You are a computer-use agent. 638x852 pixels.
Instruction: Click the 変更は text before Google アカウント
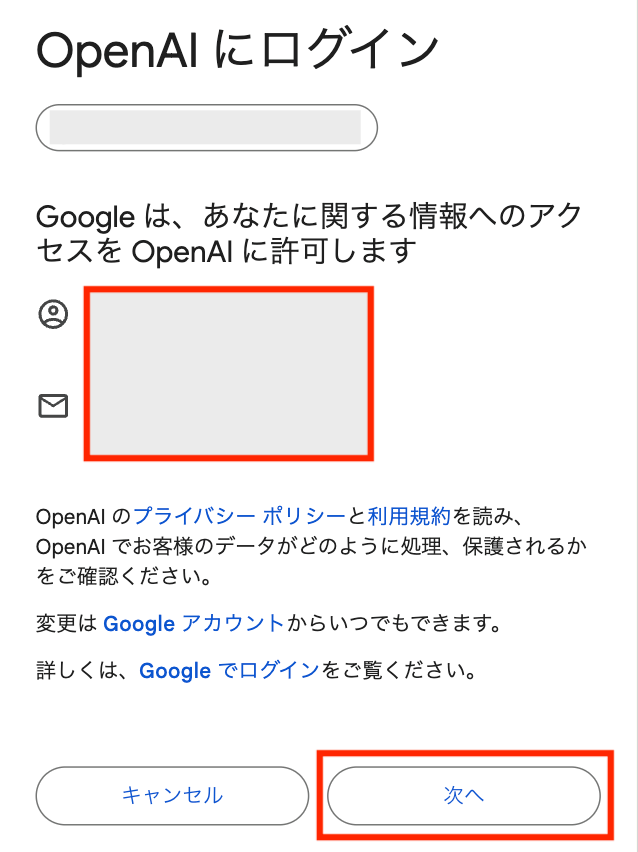(67, 624)
